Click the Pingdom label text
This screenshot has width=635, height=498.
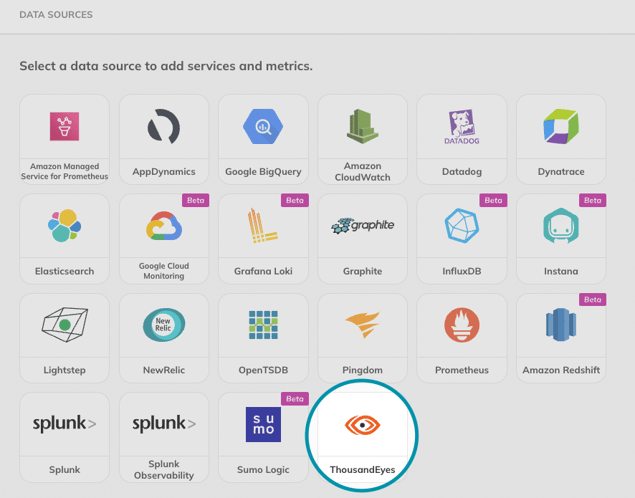tap(362, 370)
